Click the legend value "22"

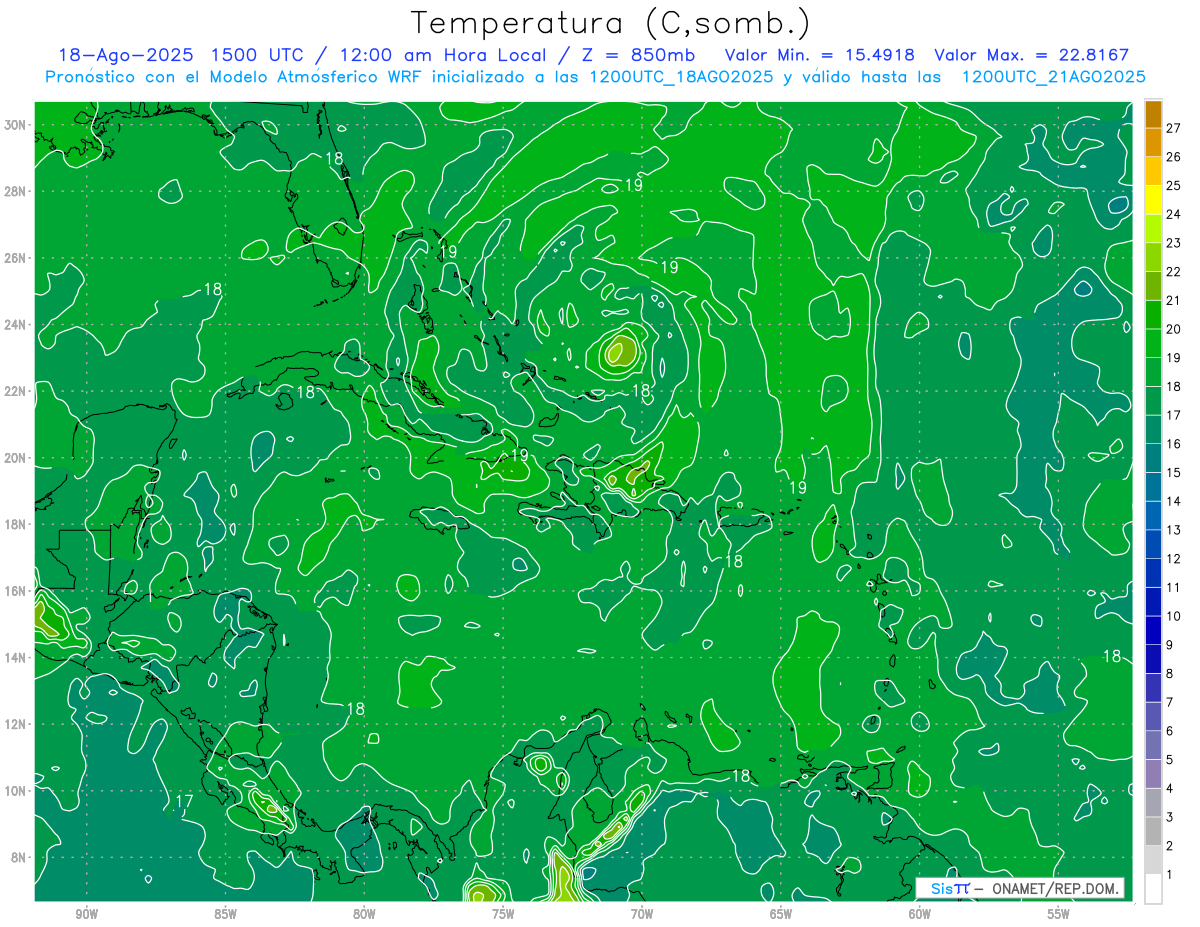click(1173, 272)
